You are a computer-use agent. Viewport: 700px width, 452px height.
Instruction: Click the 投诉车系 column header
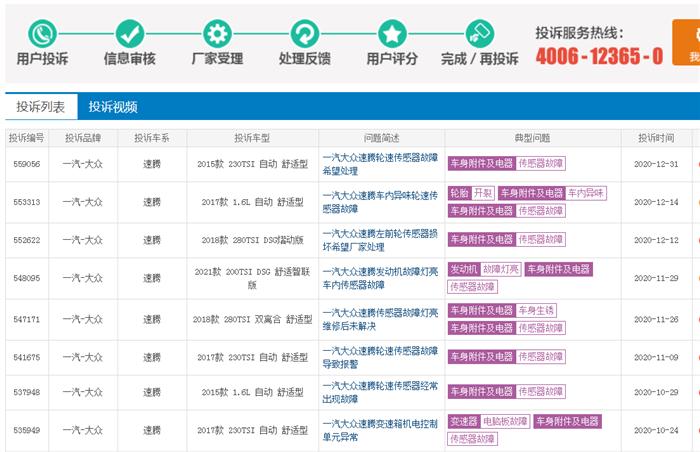pos(152,138)
